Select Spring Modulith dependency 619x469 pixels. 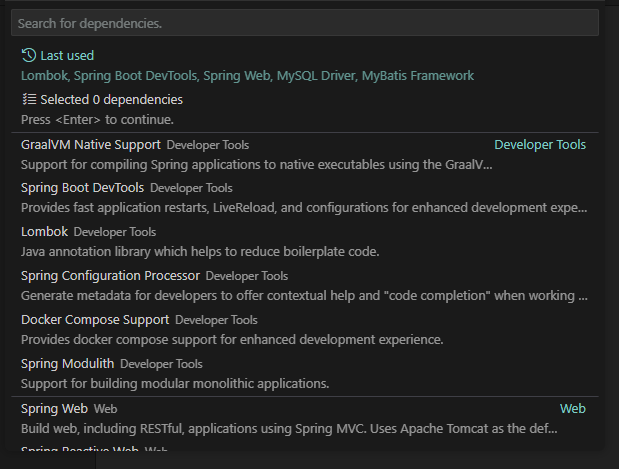click(305, 373)
